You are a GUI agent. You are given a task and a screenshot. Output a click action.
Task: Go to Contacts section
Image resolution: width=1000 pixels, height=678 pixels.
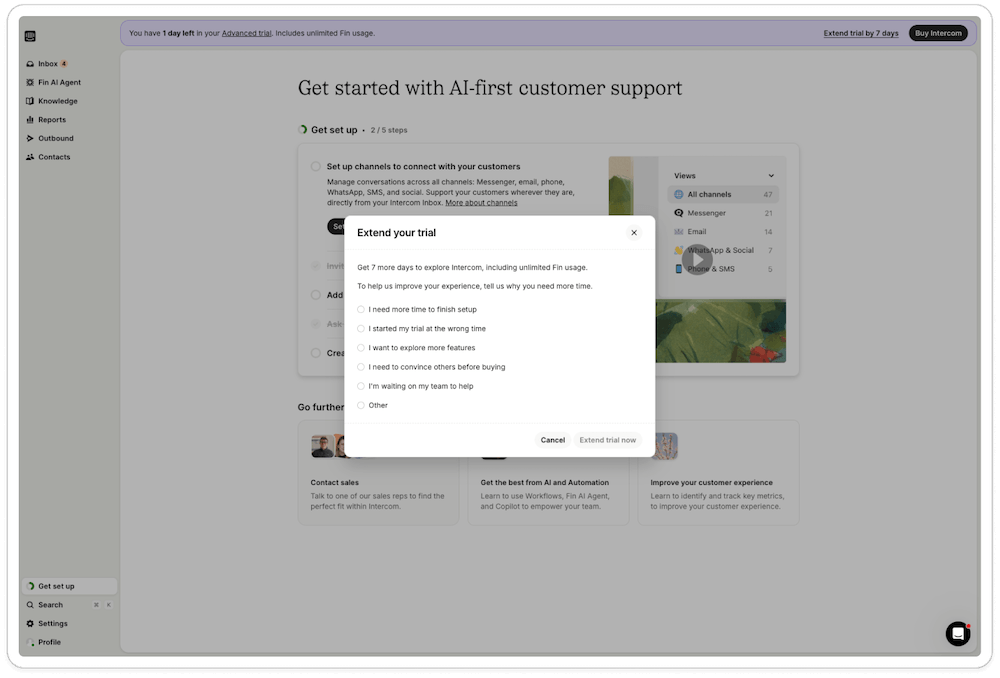[x=68, y=157]
